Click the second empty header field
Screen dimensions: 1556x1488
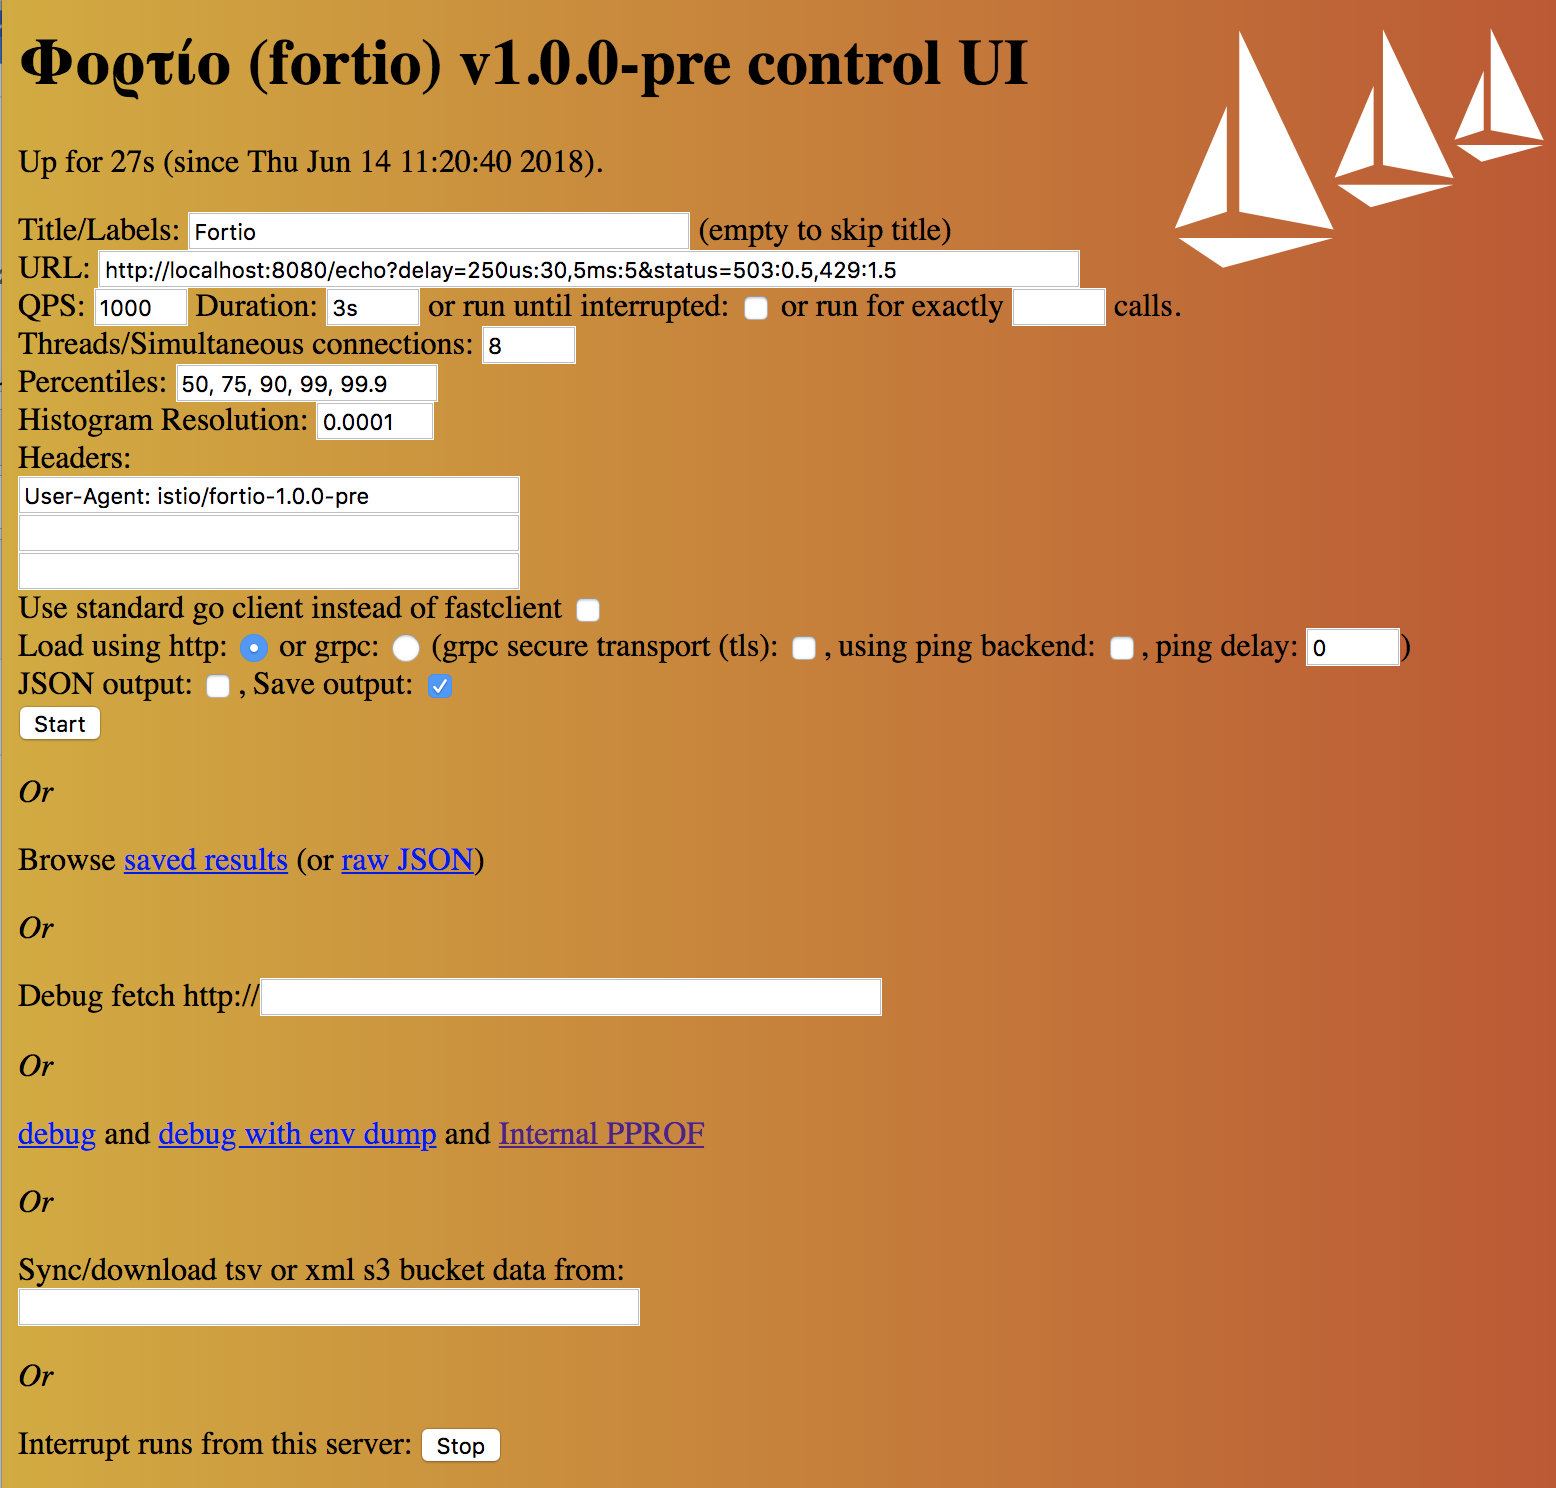pos(269,533)
